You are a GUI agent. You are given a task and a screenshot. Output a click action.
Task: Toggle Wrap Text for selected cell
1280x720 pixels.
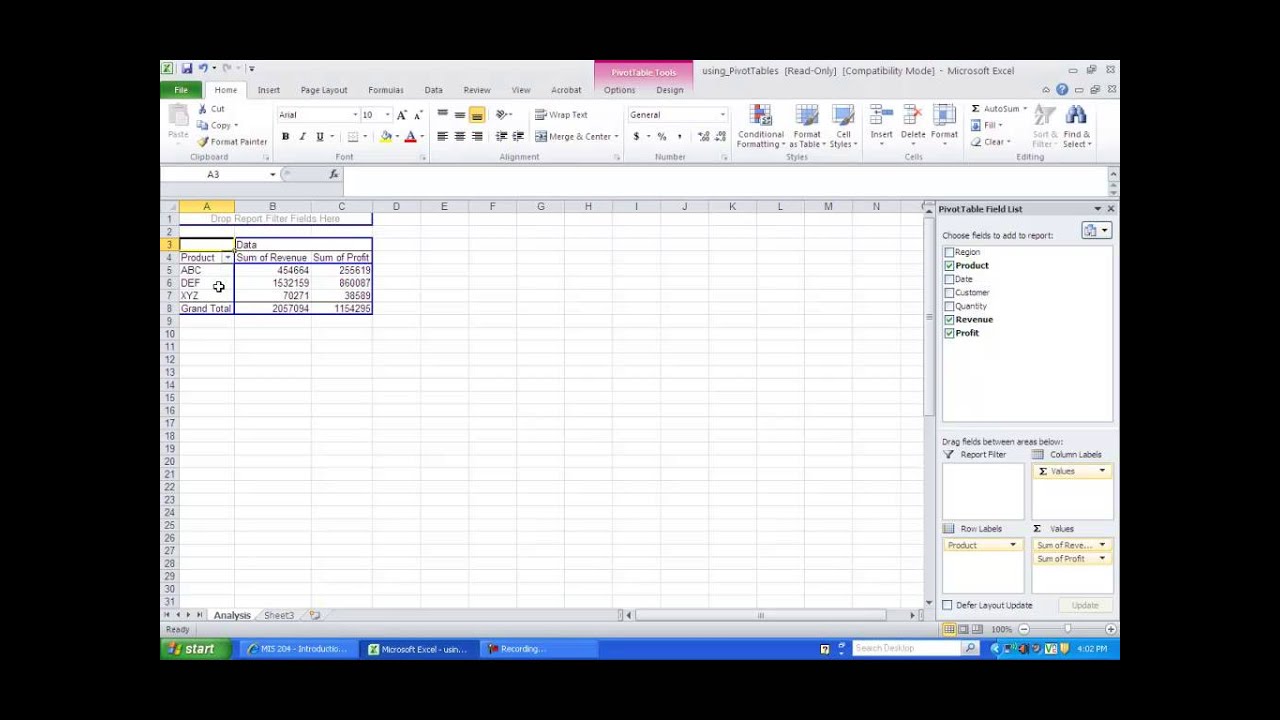561,115
